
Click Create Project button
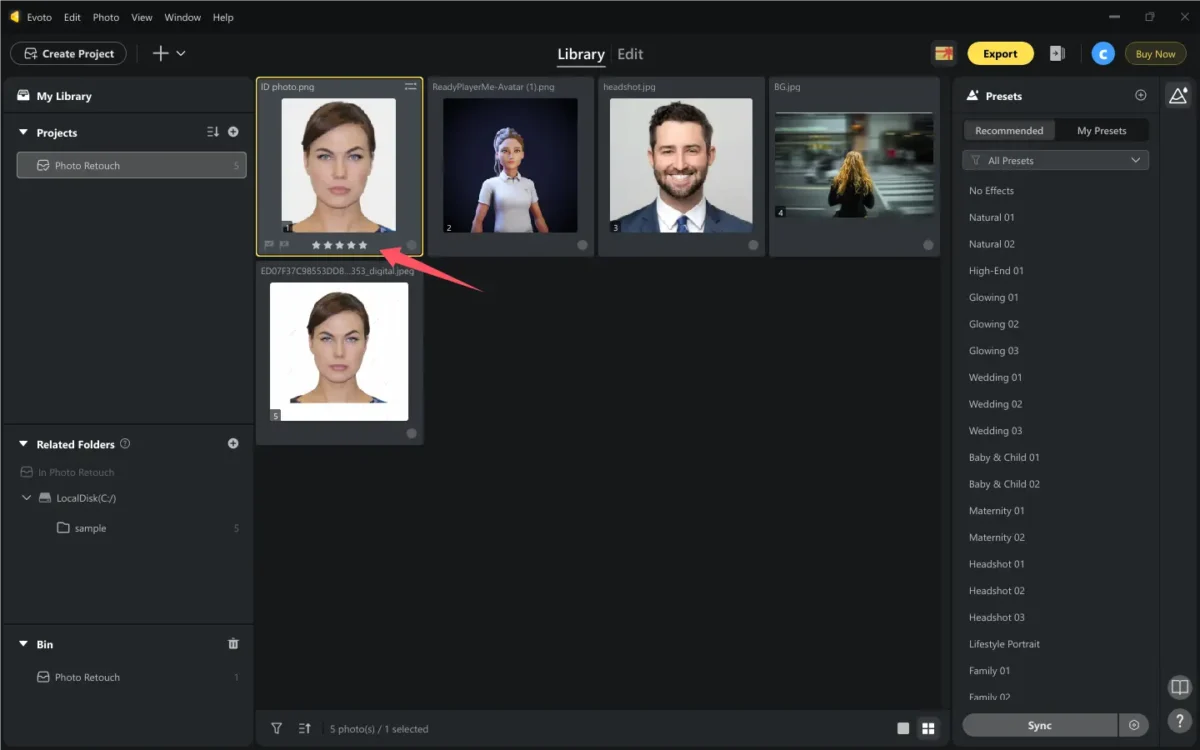pyautogui.click(x=68, y=54)
